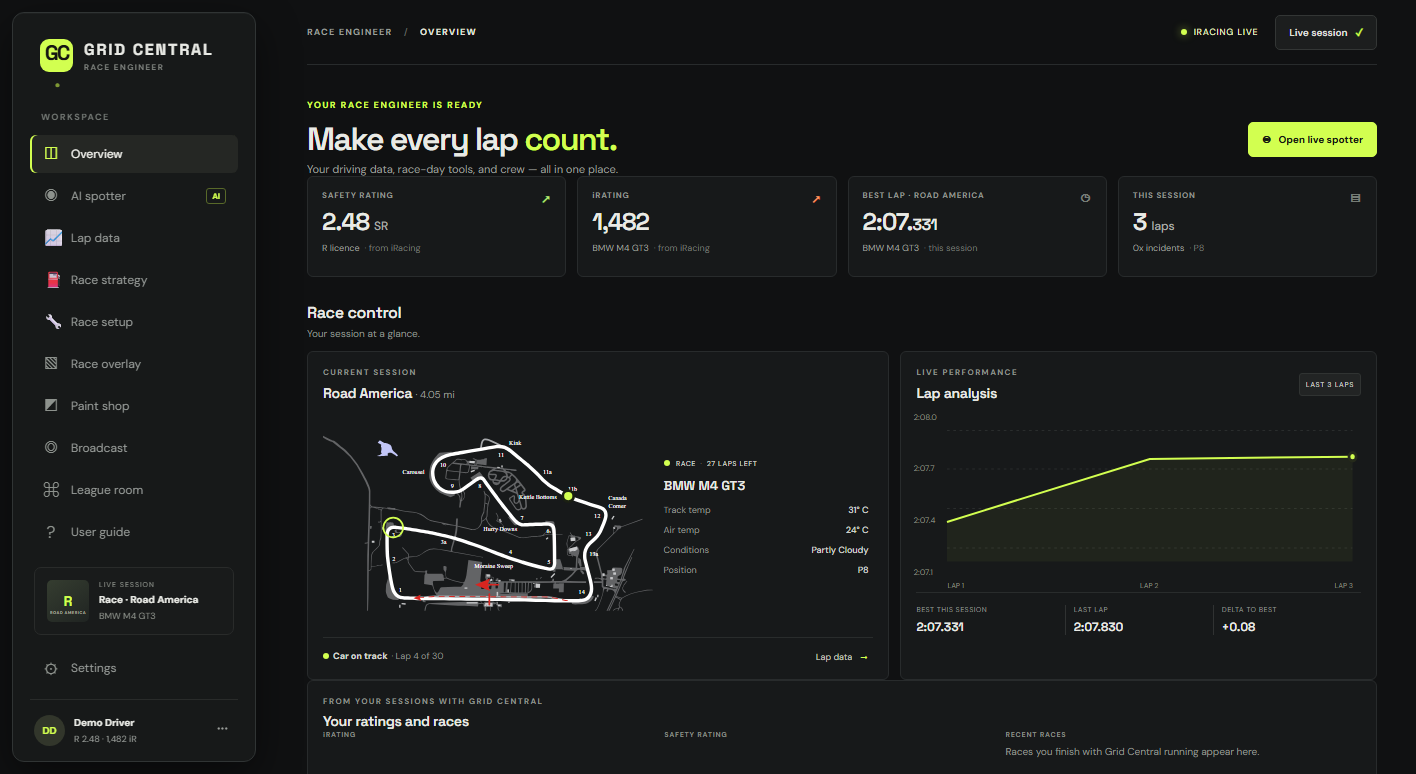The width and height of the screenshot is (1416, 774).
Task: Click Best Lap clock icon
Action: click(x=1085, y=198)
